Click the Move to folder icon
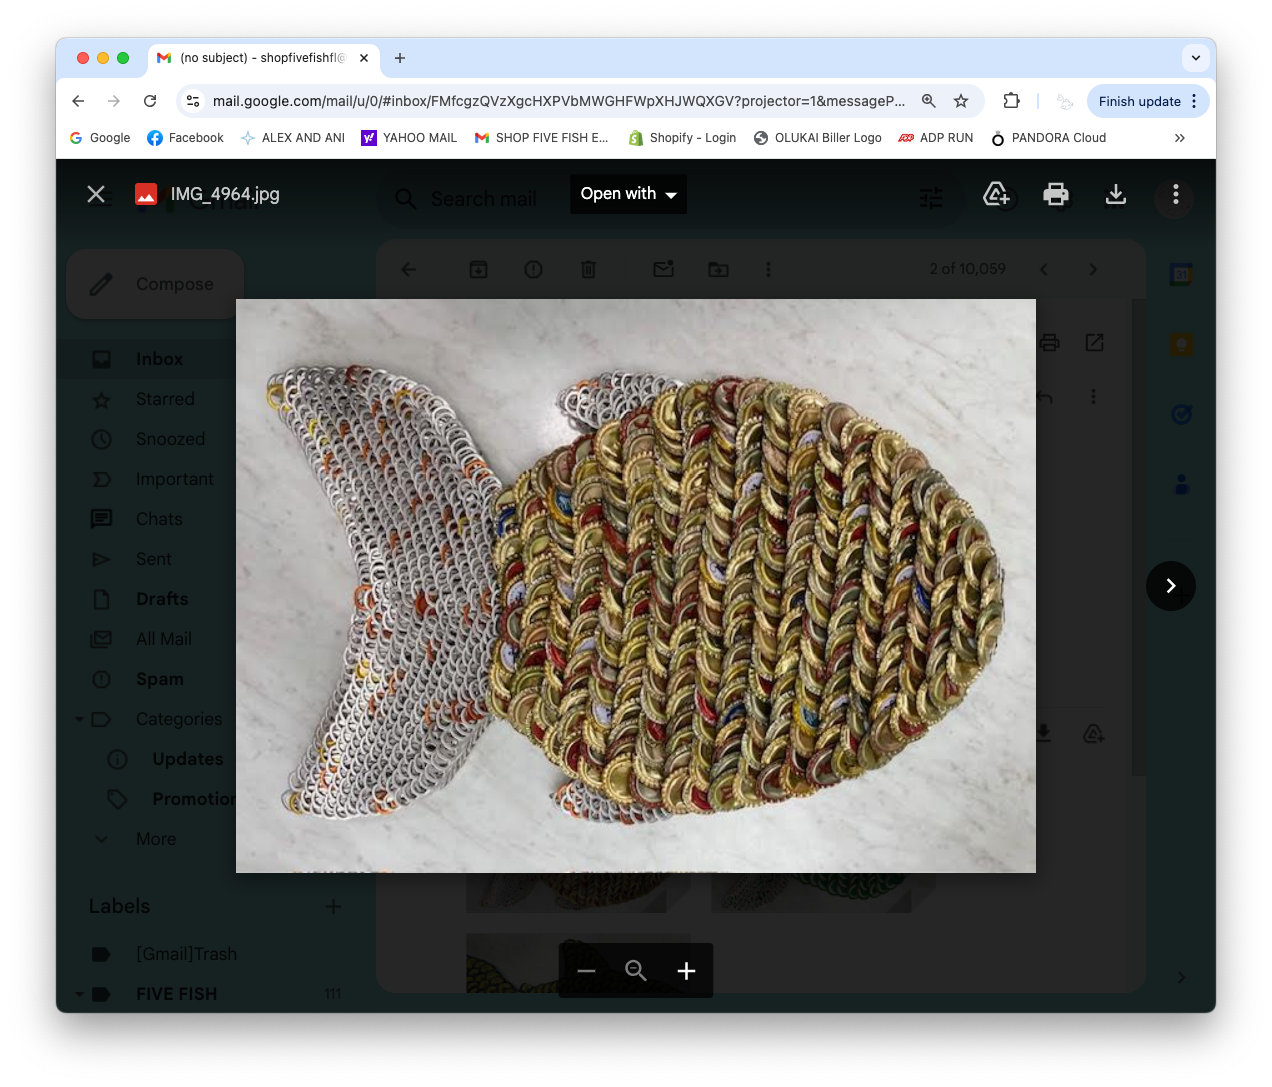 click(x=719, y=269)
